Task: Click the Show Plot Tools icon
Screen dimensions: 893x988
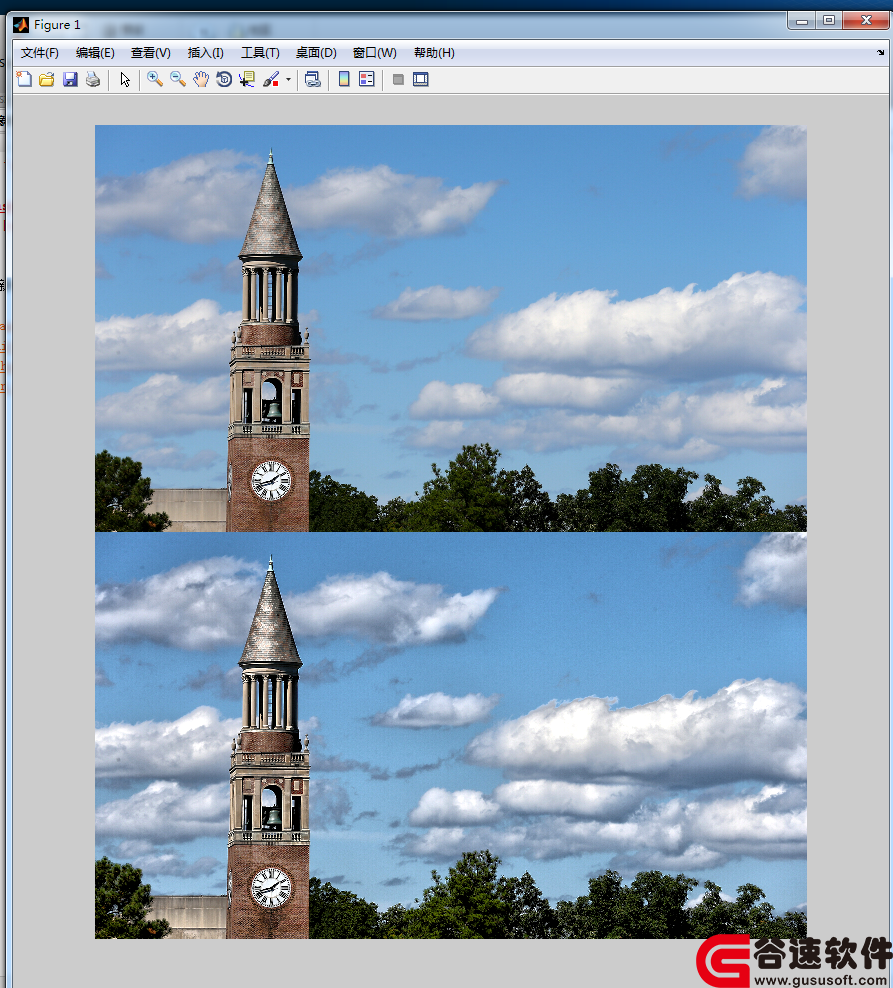Action: [421, 79]
